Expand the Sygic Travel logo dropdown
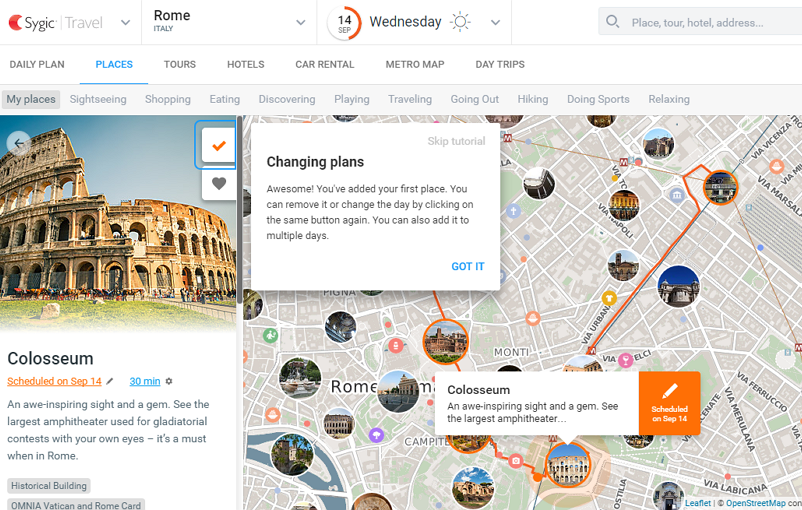Image resolution: width=802 pixels, height=510 pixels. (125, 23)
